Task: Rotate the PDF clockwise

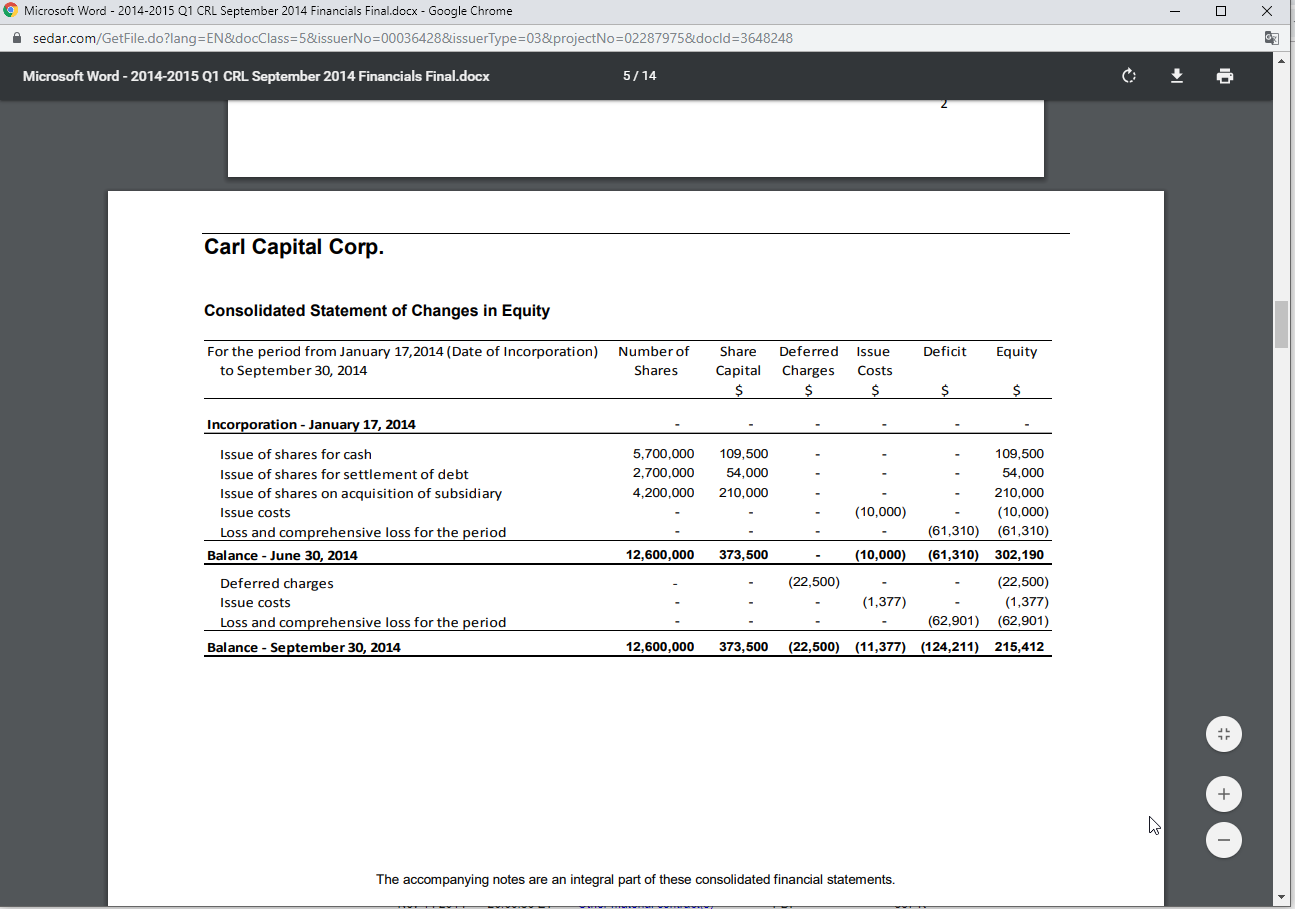Action: point(1129,76)
